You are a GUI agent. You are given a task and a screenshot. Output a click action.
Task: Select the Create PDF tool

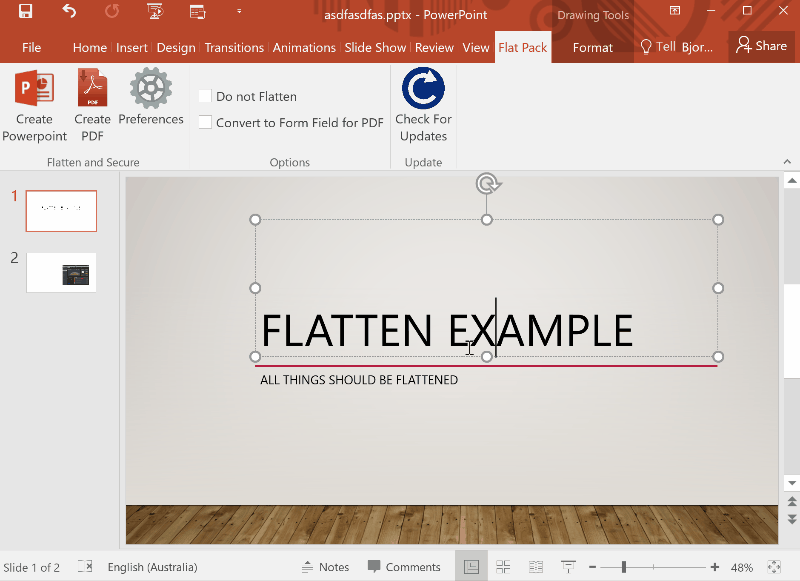(x=91, y=104)
